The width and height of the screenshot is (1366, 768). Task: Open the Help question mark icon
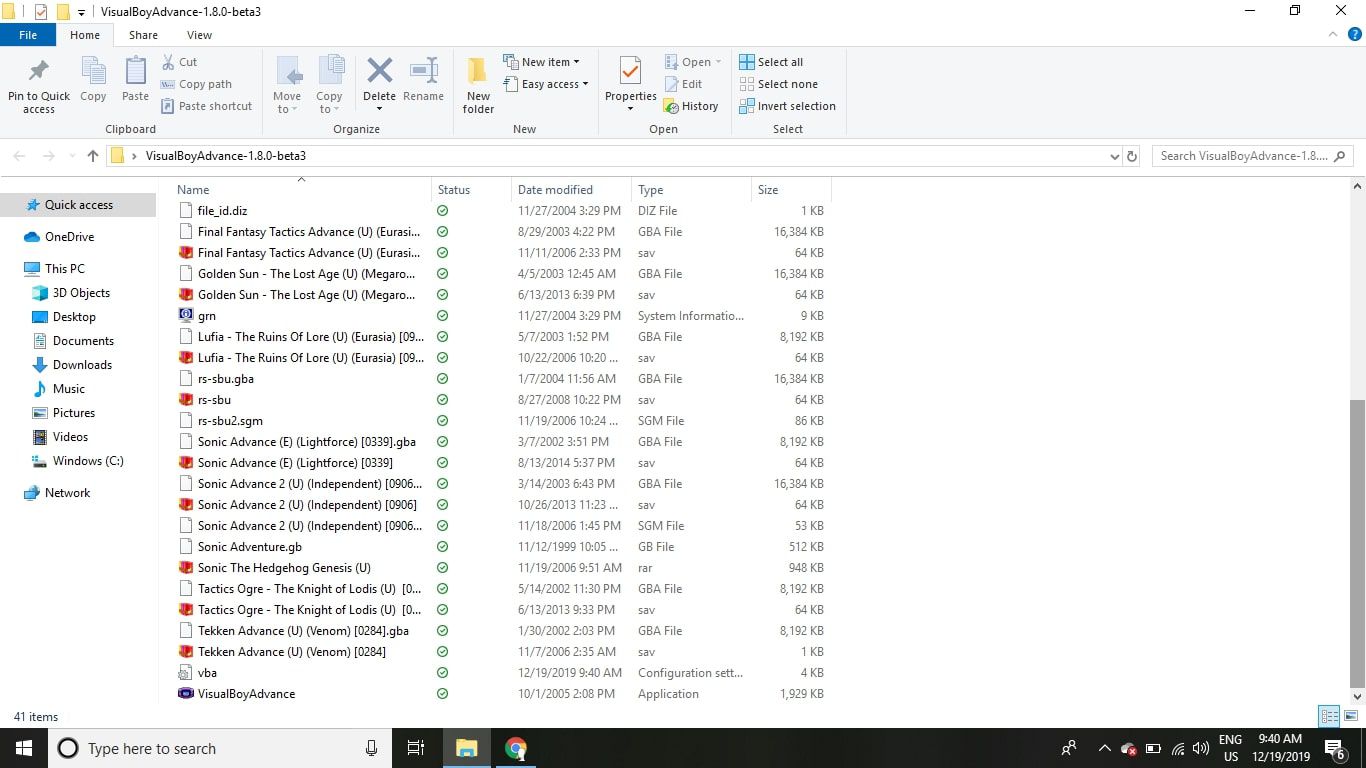click(x=1355, y=35)
